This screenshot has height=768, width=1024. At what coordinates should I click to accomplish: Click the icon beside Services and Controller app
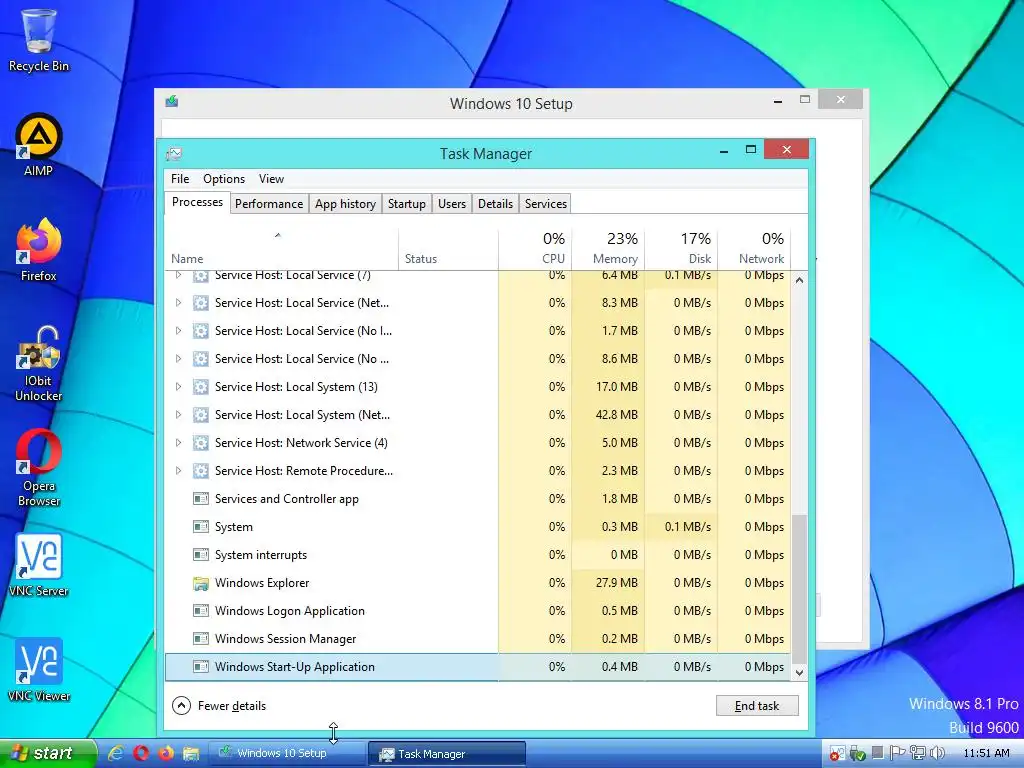click(201, 499)
